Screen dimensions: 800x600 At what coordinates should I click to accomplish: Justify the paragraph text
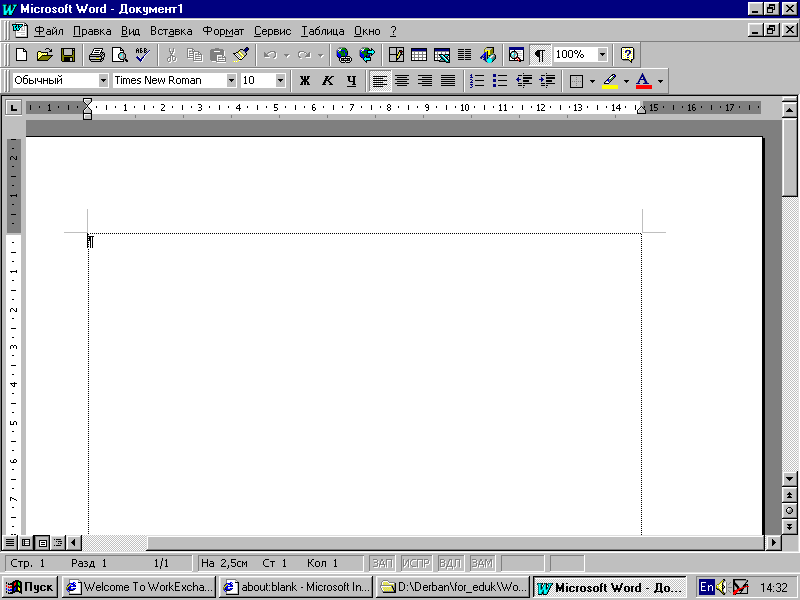(x=448, y=81)
